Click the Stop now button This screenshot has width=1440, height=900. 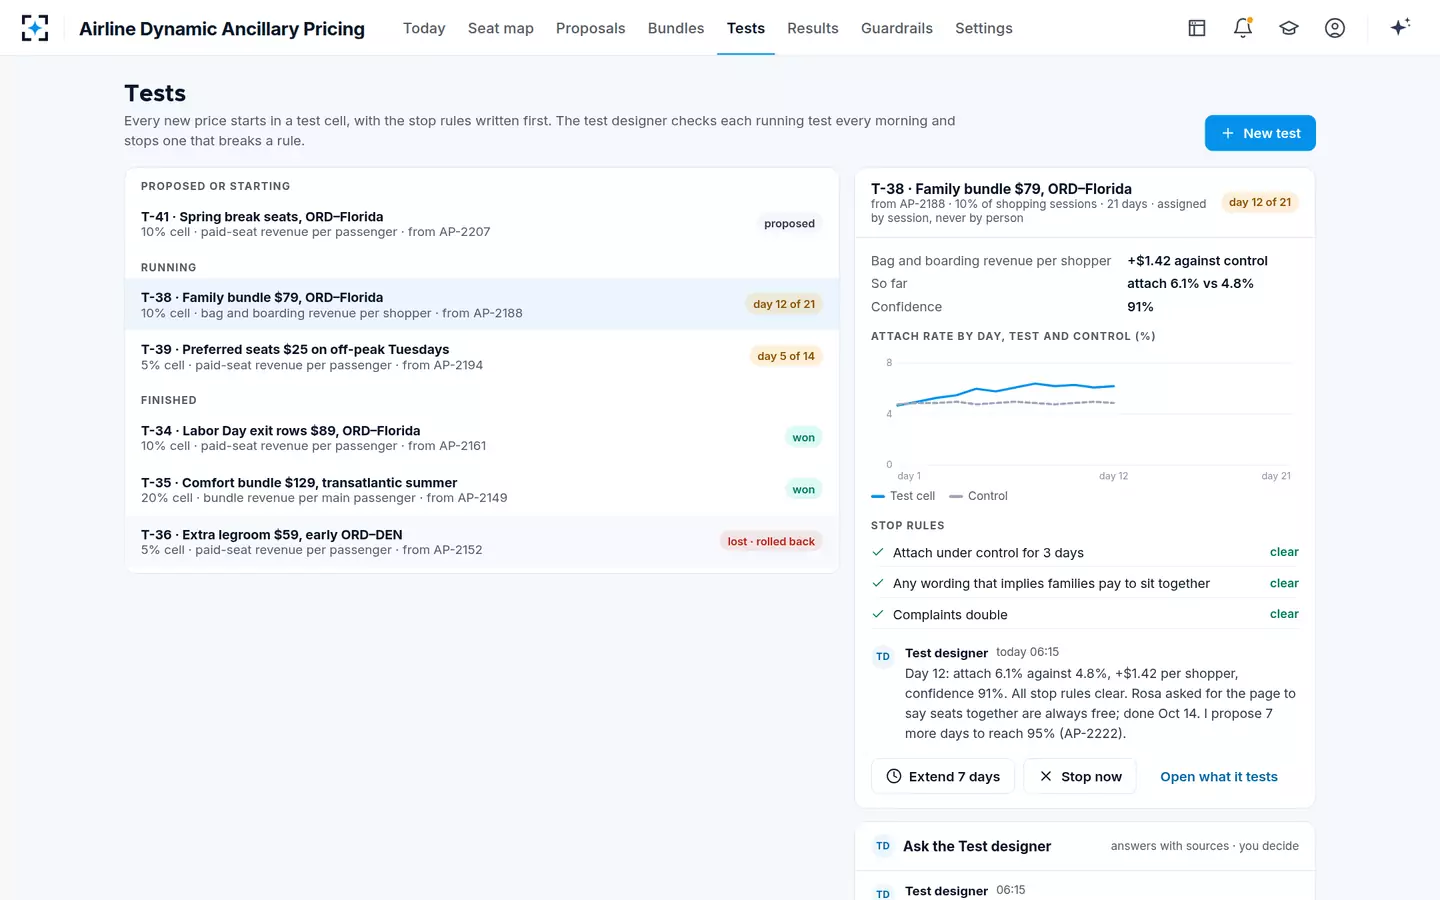click(x=1080, y=777)
